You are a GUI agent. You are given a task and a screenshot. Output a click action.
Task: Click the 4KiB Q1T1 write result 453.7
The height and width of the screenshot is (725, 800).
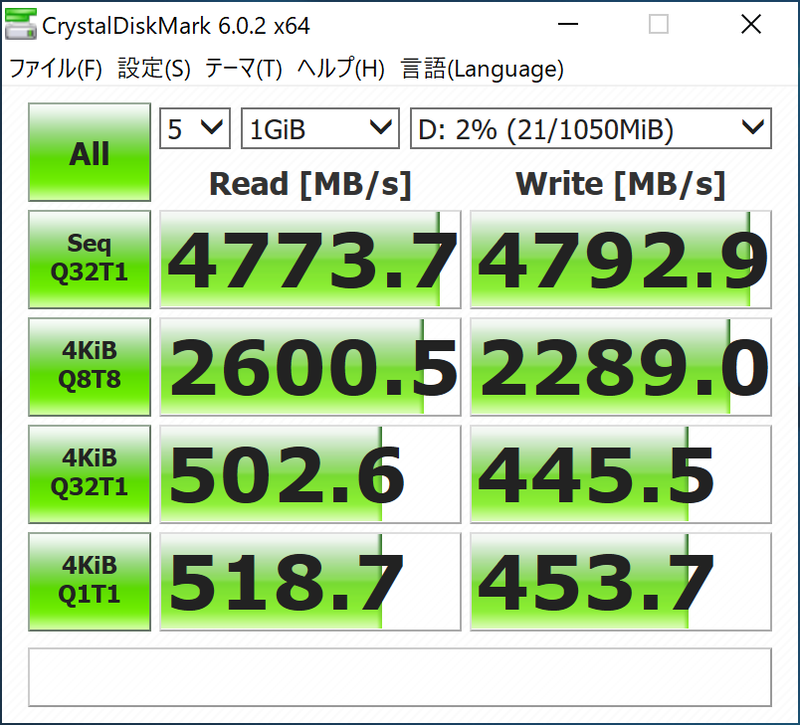(x=620, y=582)
